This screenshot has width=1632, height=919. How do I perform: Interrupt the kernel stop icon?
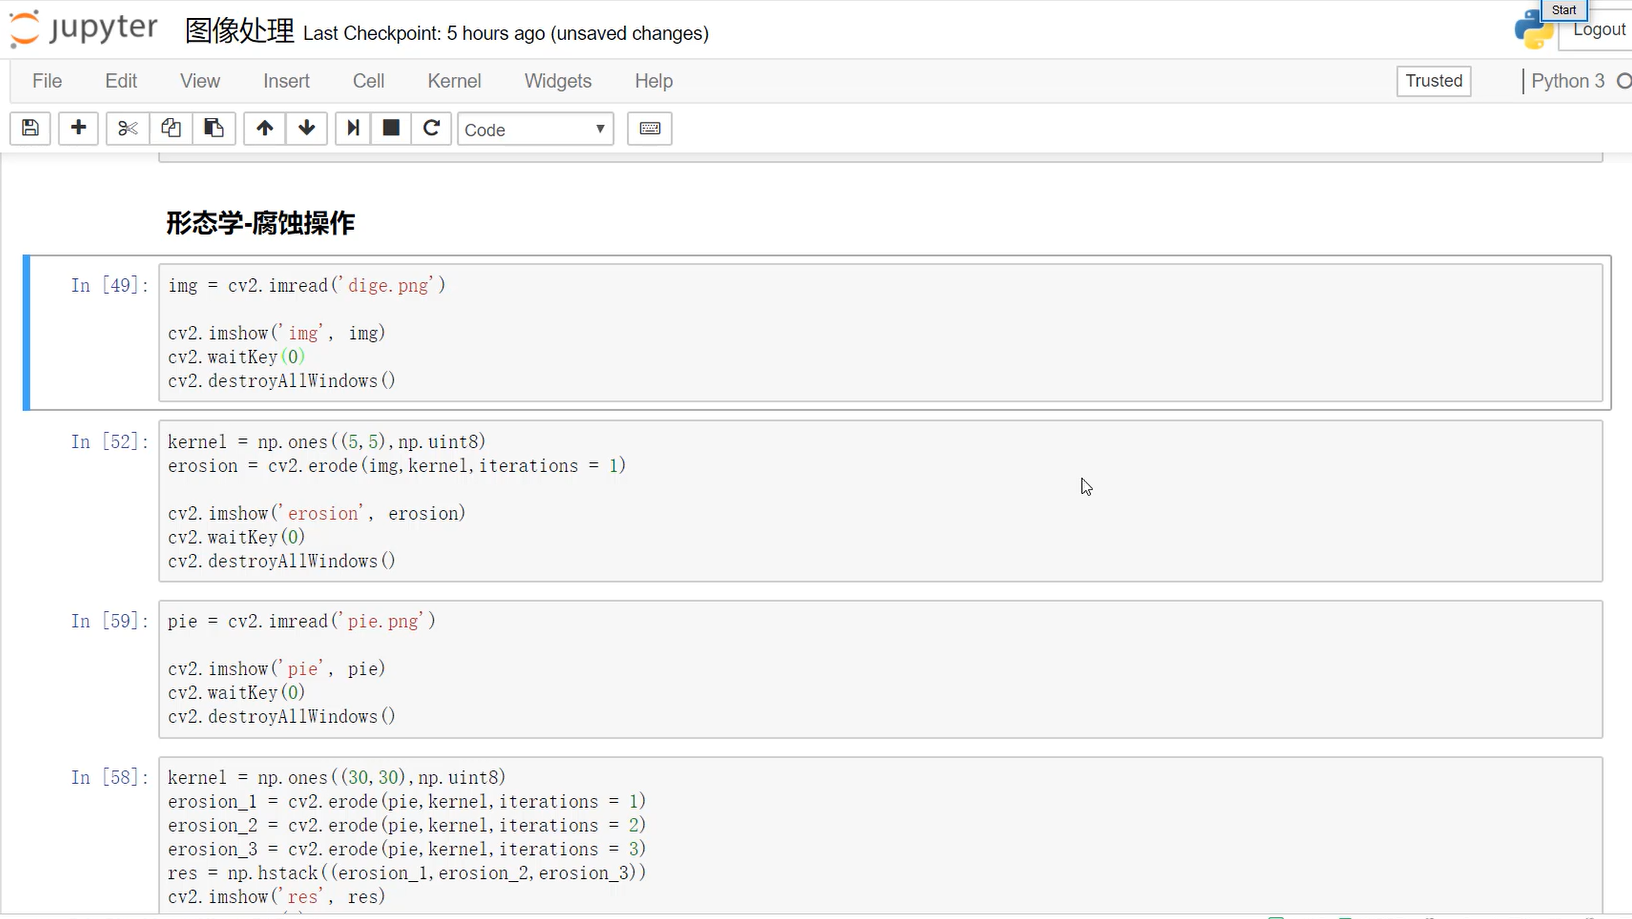click(391, 128)
